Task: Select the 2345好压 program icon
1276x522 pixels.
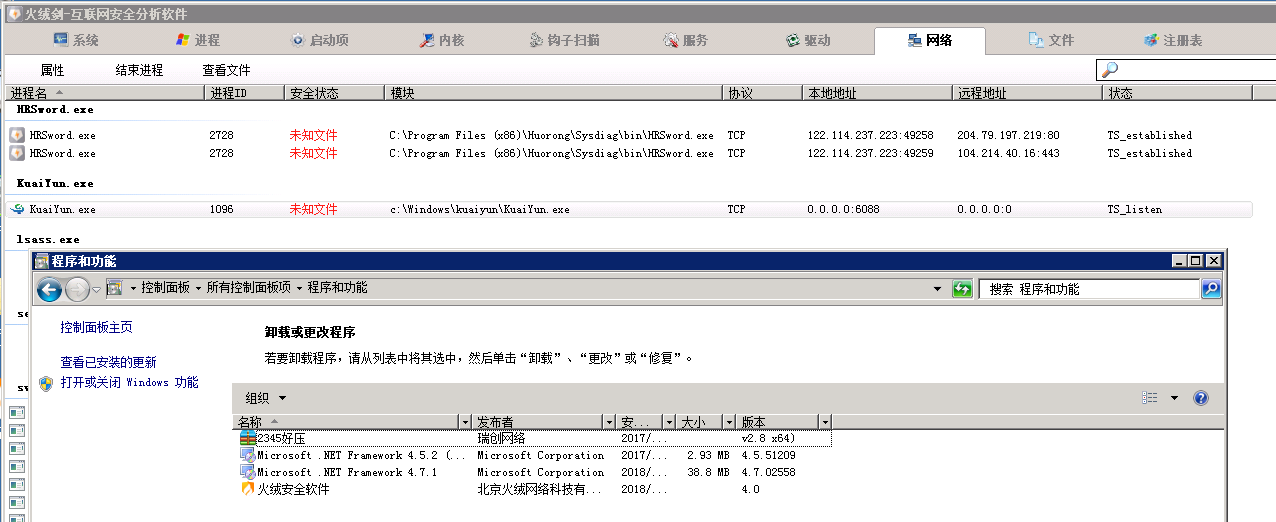Action: [x=248, y=438]
